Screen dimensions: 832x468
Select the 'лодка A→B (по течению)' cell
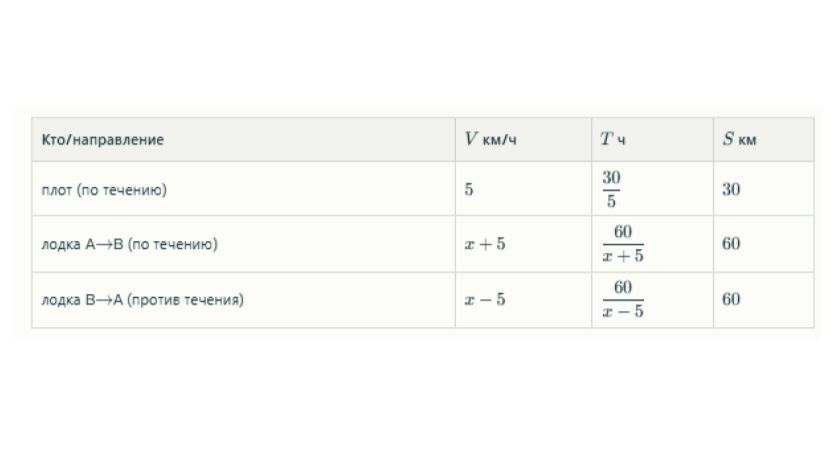[x=130, y=244]
